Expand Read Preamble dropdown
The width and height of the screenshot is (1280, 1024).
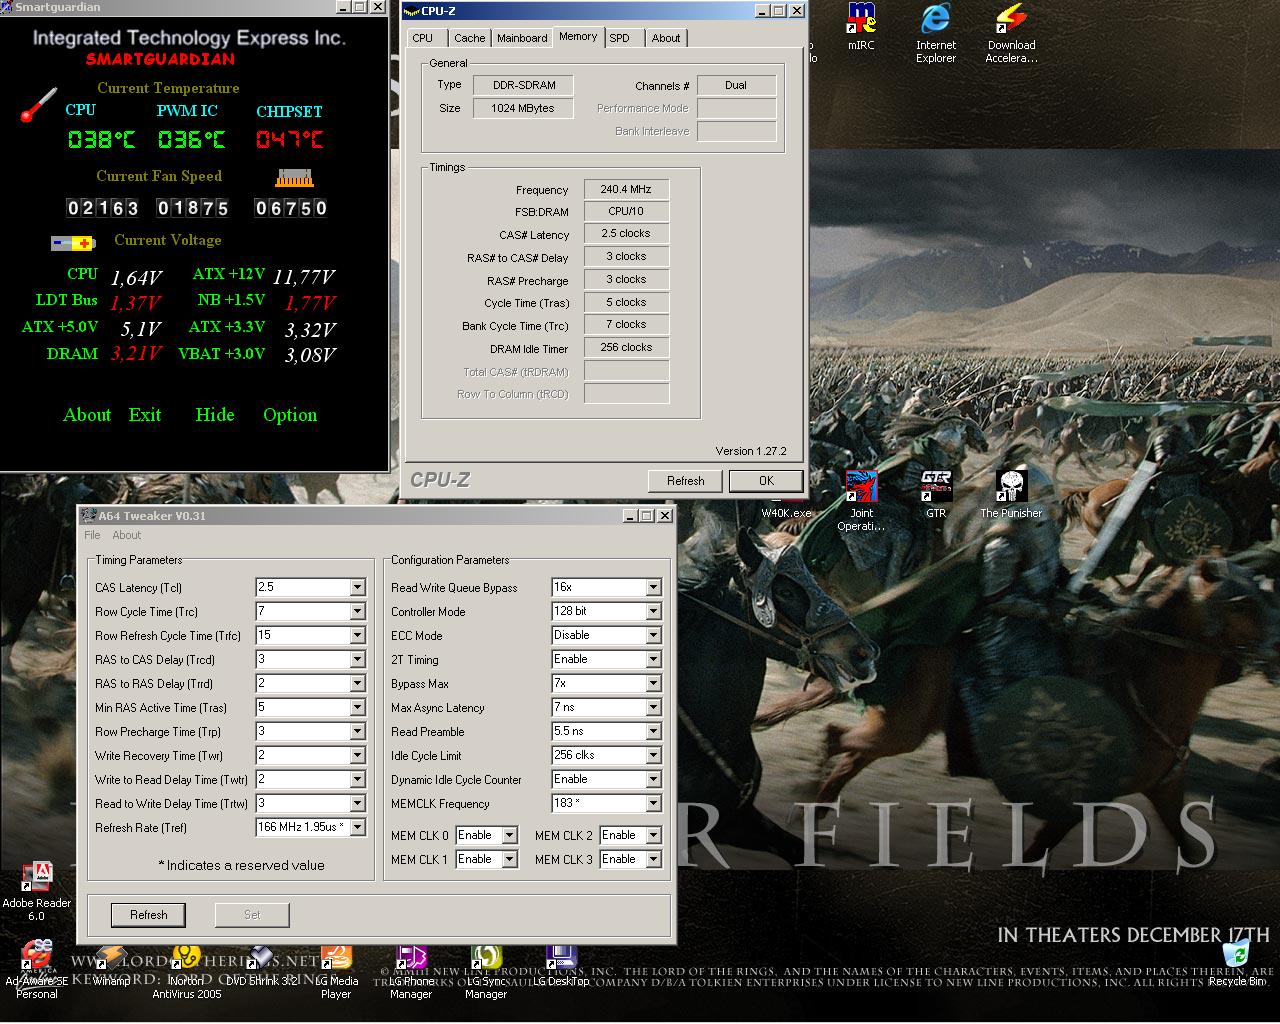pyautogui.click(x=653, y=731)
